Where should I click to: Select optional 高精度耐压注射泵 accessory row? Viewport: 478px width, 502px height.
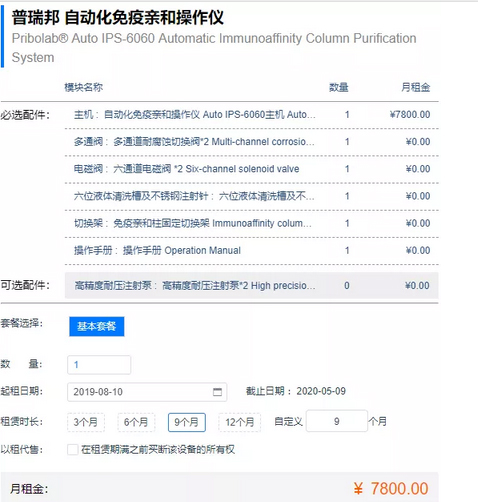tap(252, 285)
